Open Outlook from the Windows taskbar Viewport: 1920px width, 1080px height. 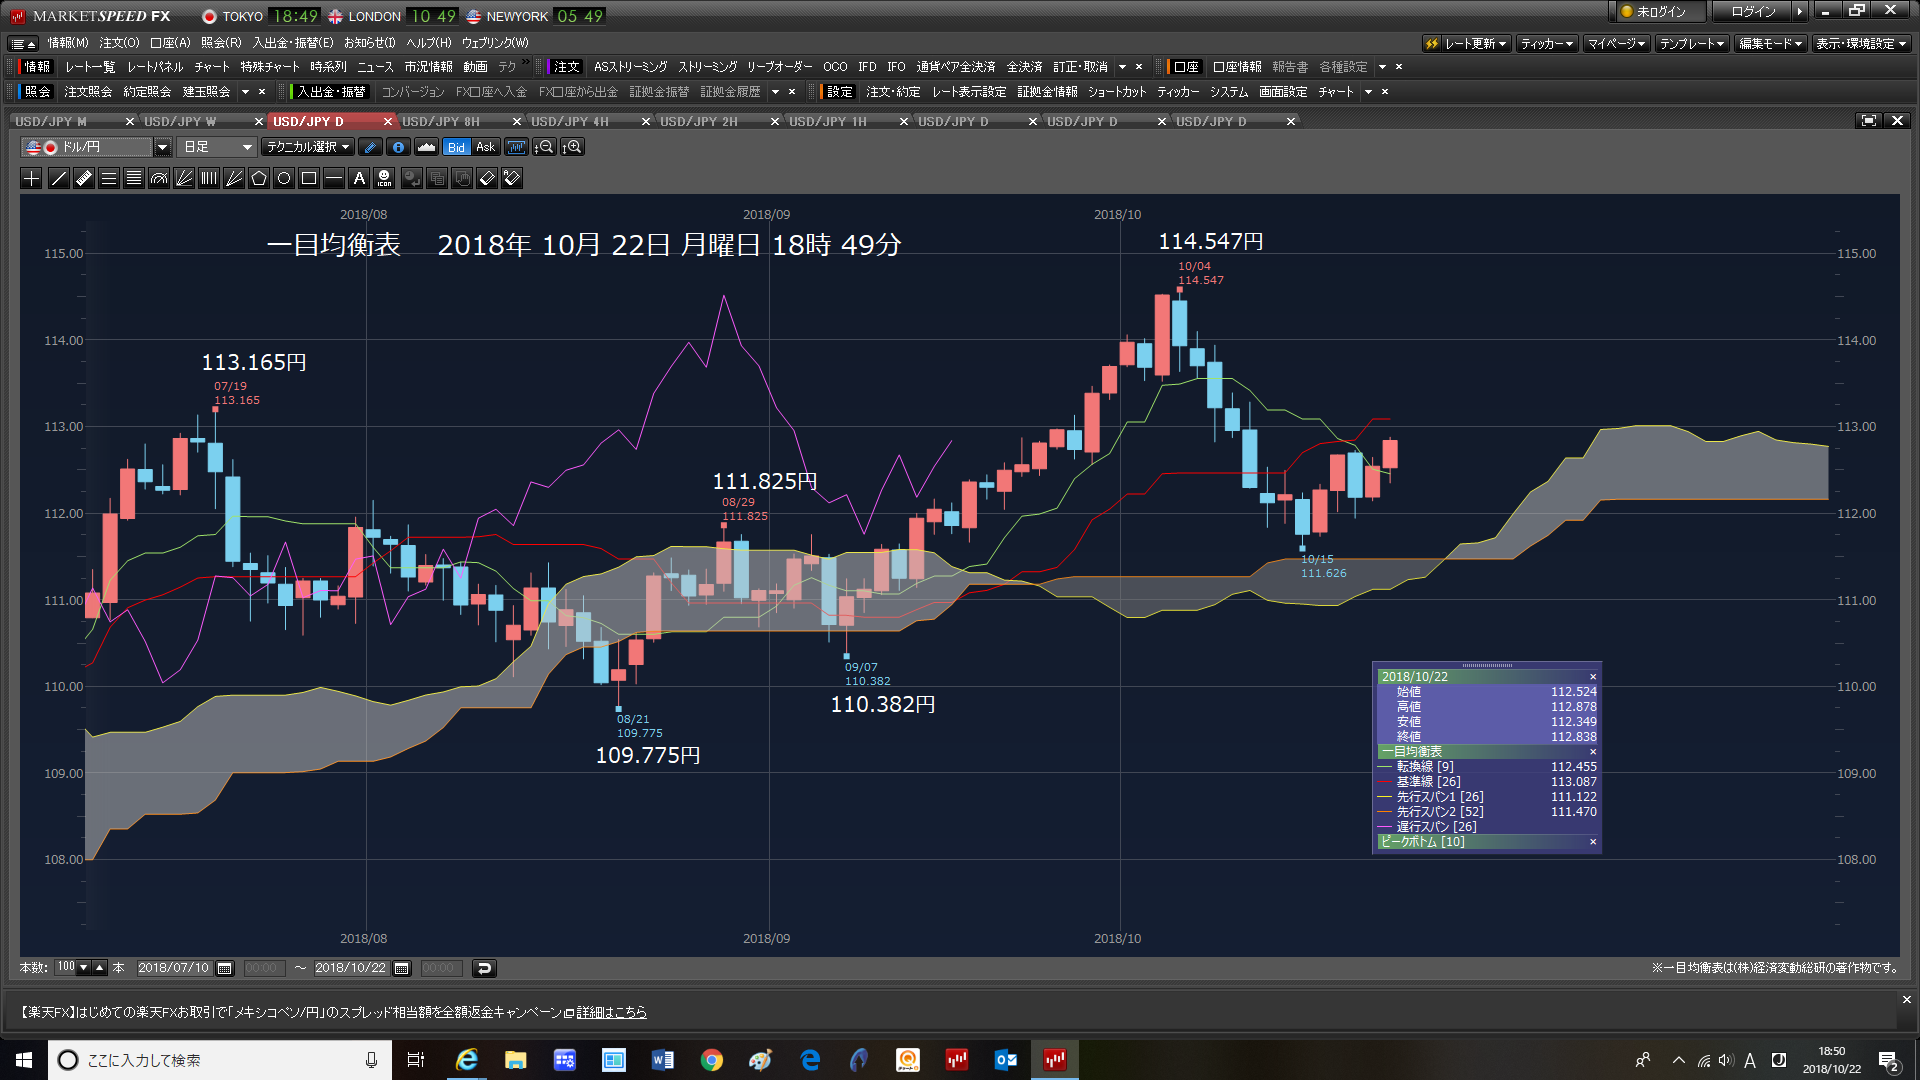point(1006,1060)
